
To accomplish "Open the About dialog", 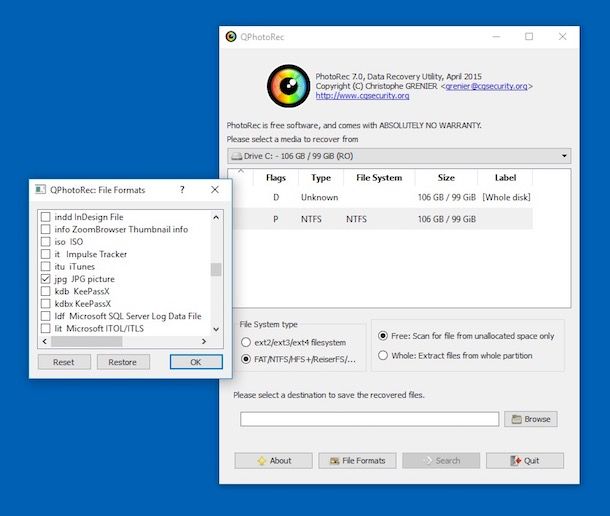I will (x=273, y=460).
